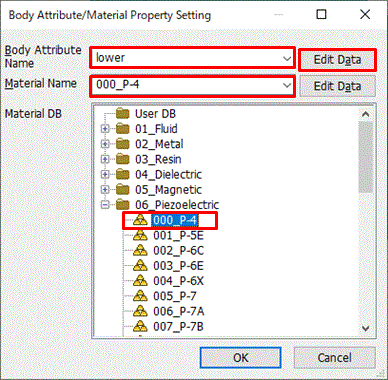Click the material tree scrollbar down arrow
This screenshot has width=388, height=380.
tap(366, 329)
